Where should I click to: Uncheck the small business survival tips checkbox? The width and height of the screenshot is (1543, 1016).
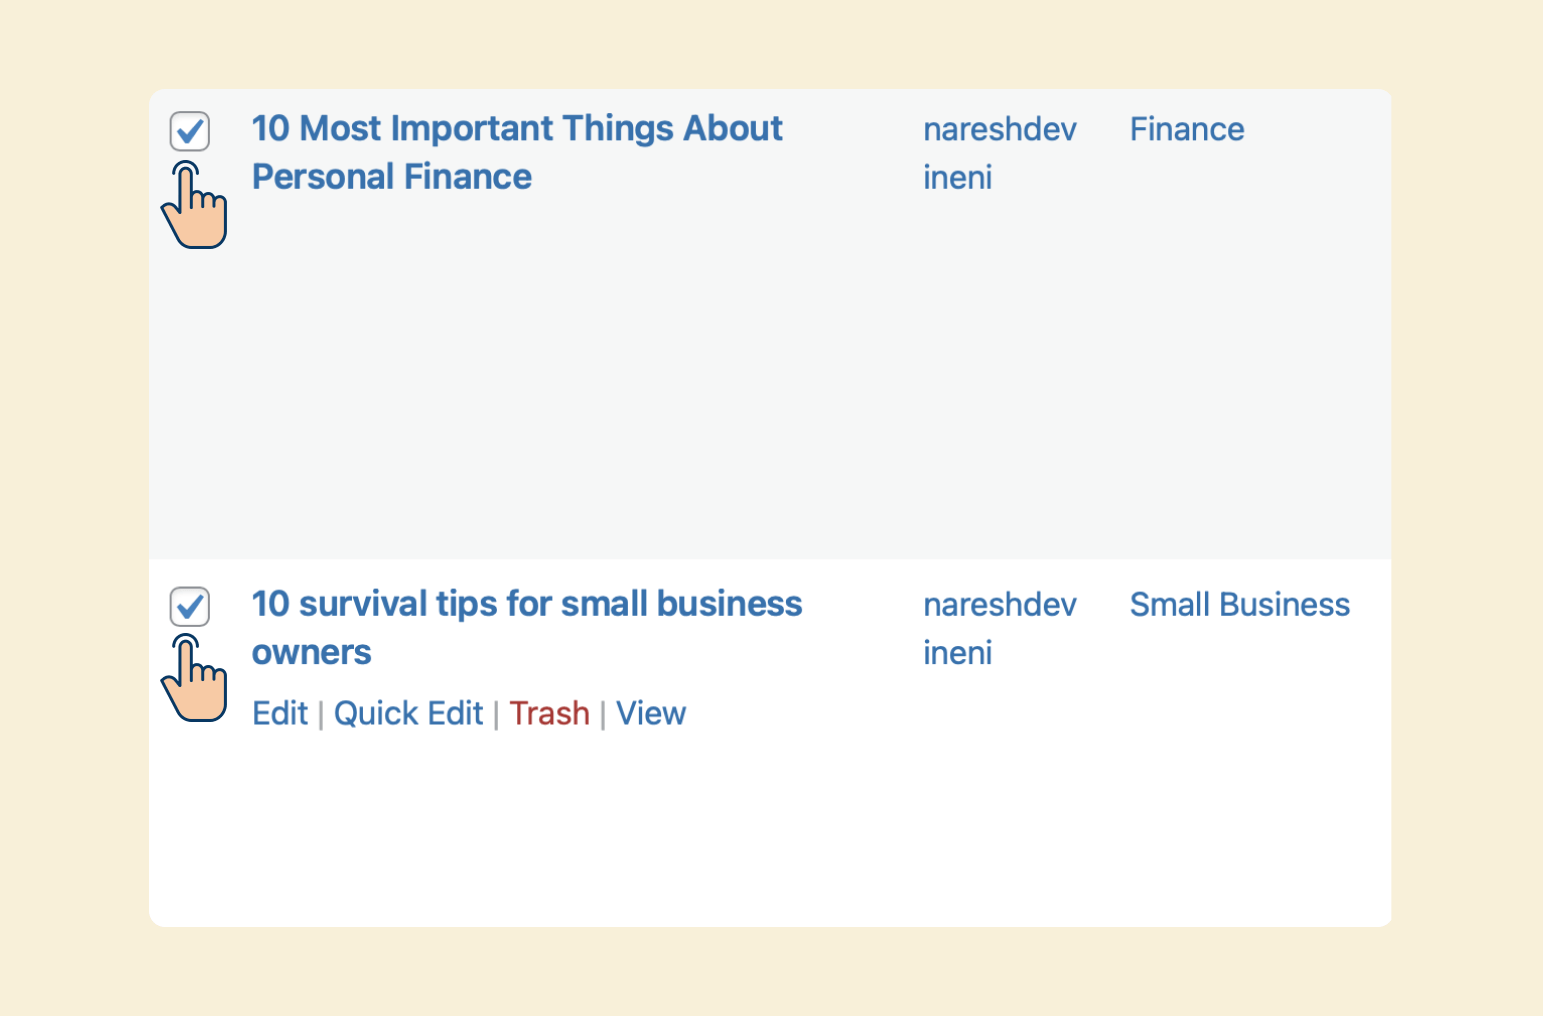coord(189,606)
